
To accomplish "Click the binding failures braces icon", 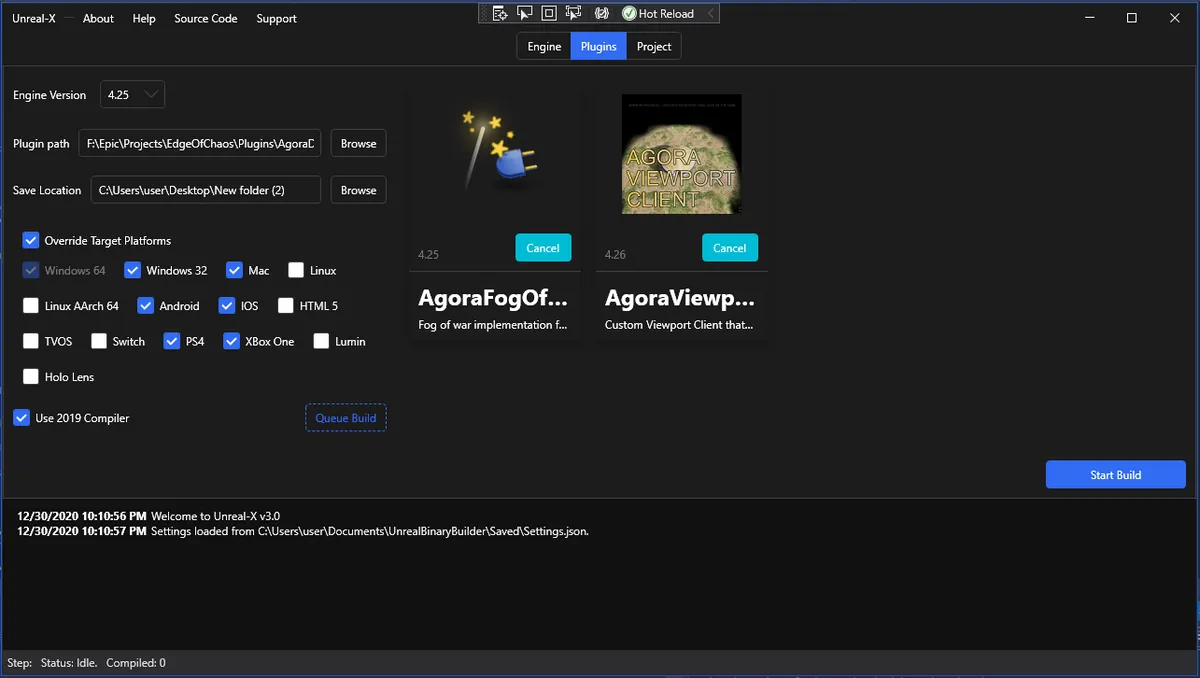I will point(601,14).
